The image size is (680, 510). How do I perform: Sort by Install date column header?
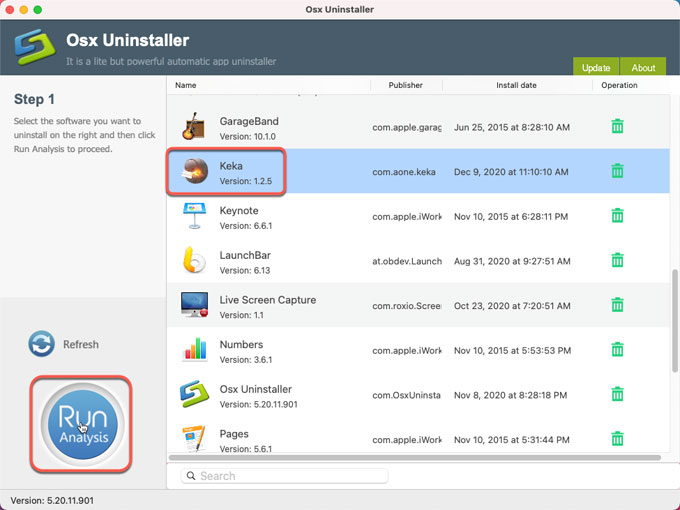click(517, 85)
